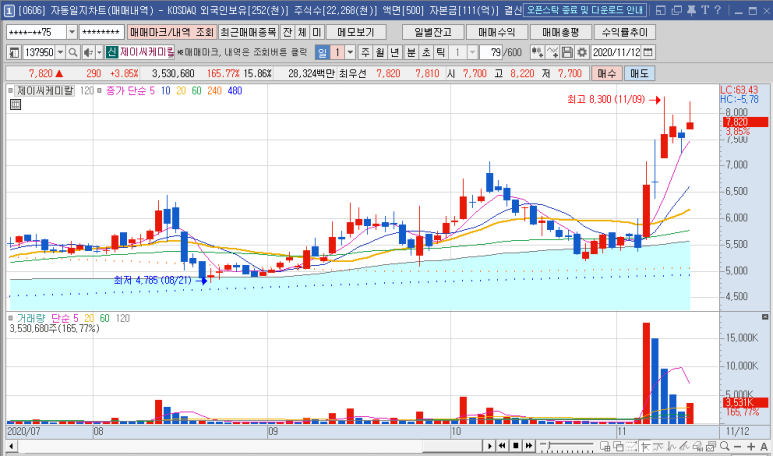Screen dimensions: 773x456
Task: Expand the minute interval dropdown
Action: point(472,52)
